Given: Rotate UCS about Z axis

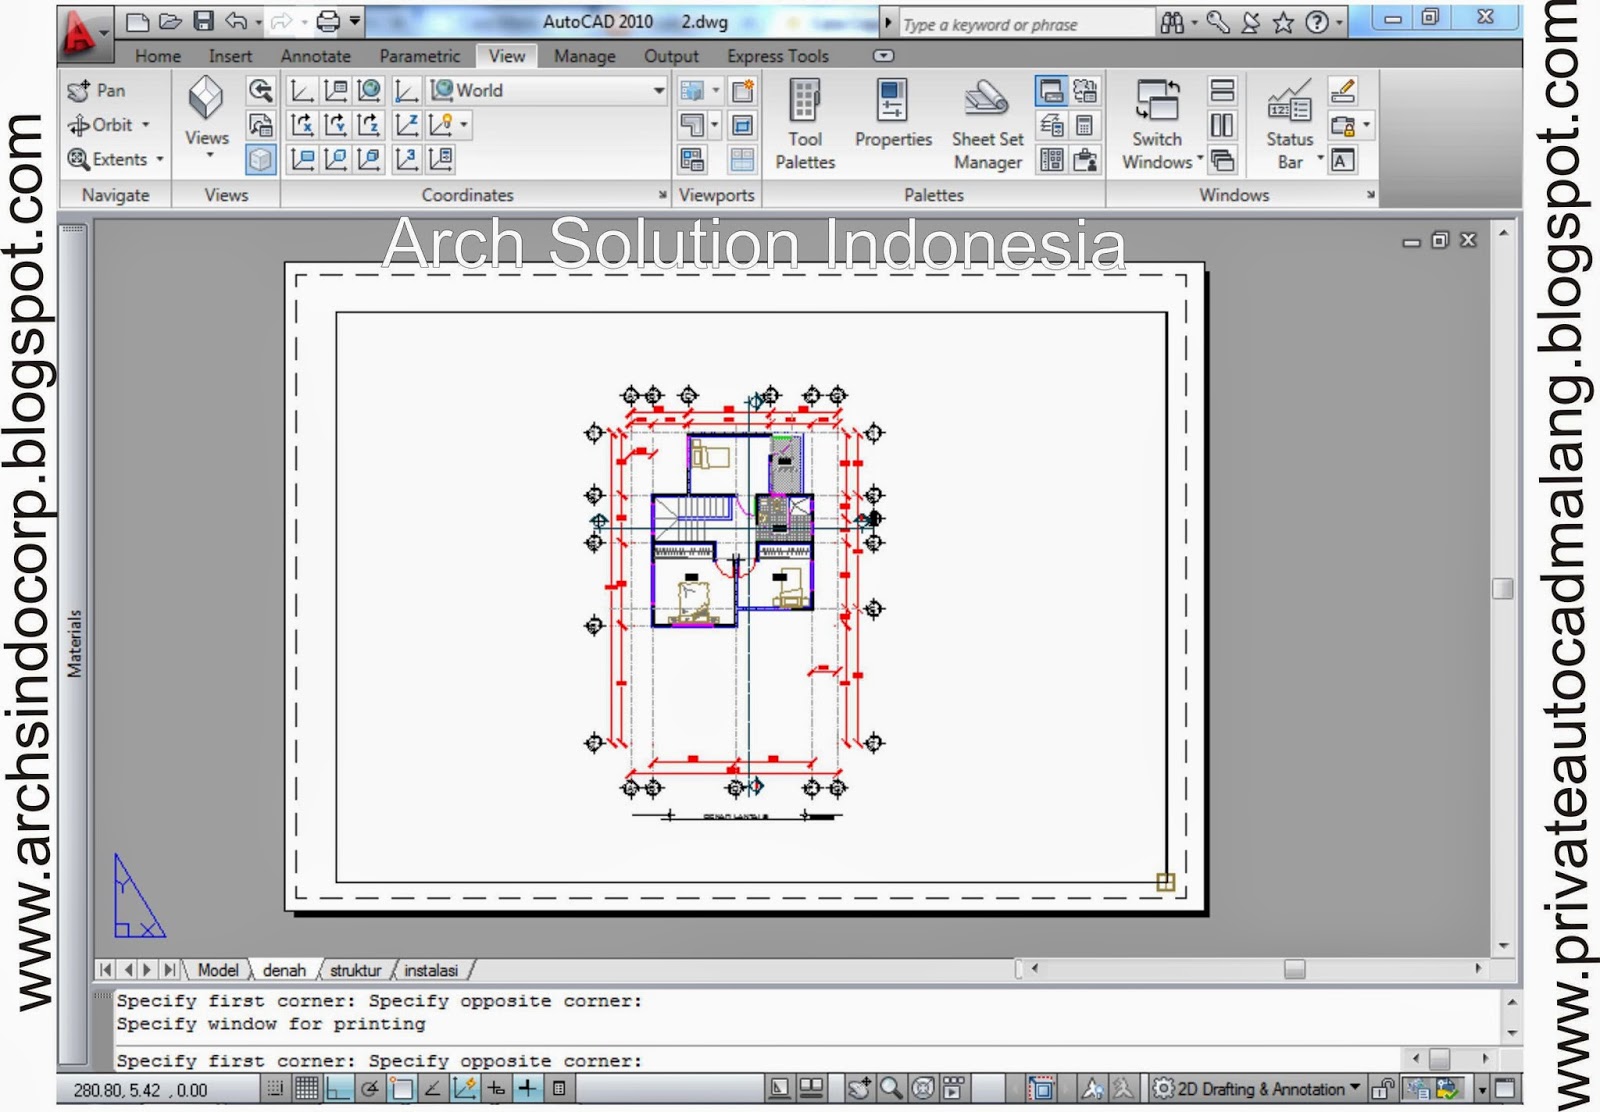Looking at the screenshot, I should tap(370, 125).
